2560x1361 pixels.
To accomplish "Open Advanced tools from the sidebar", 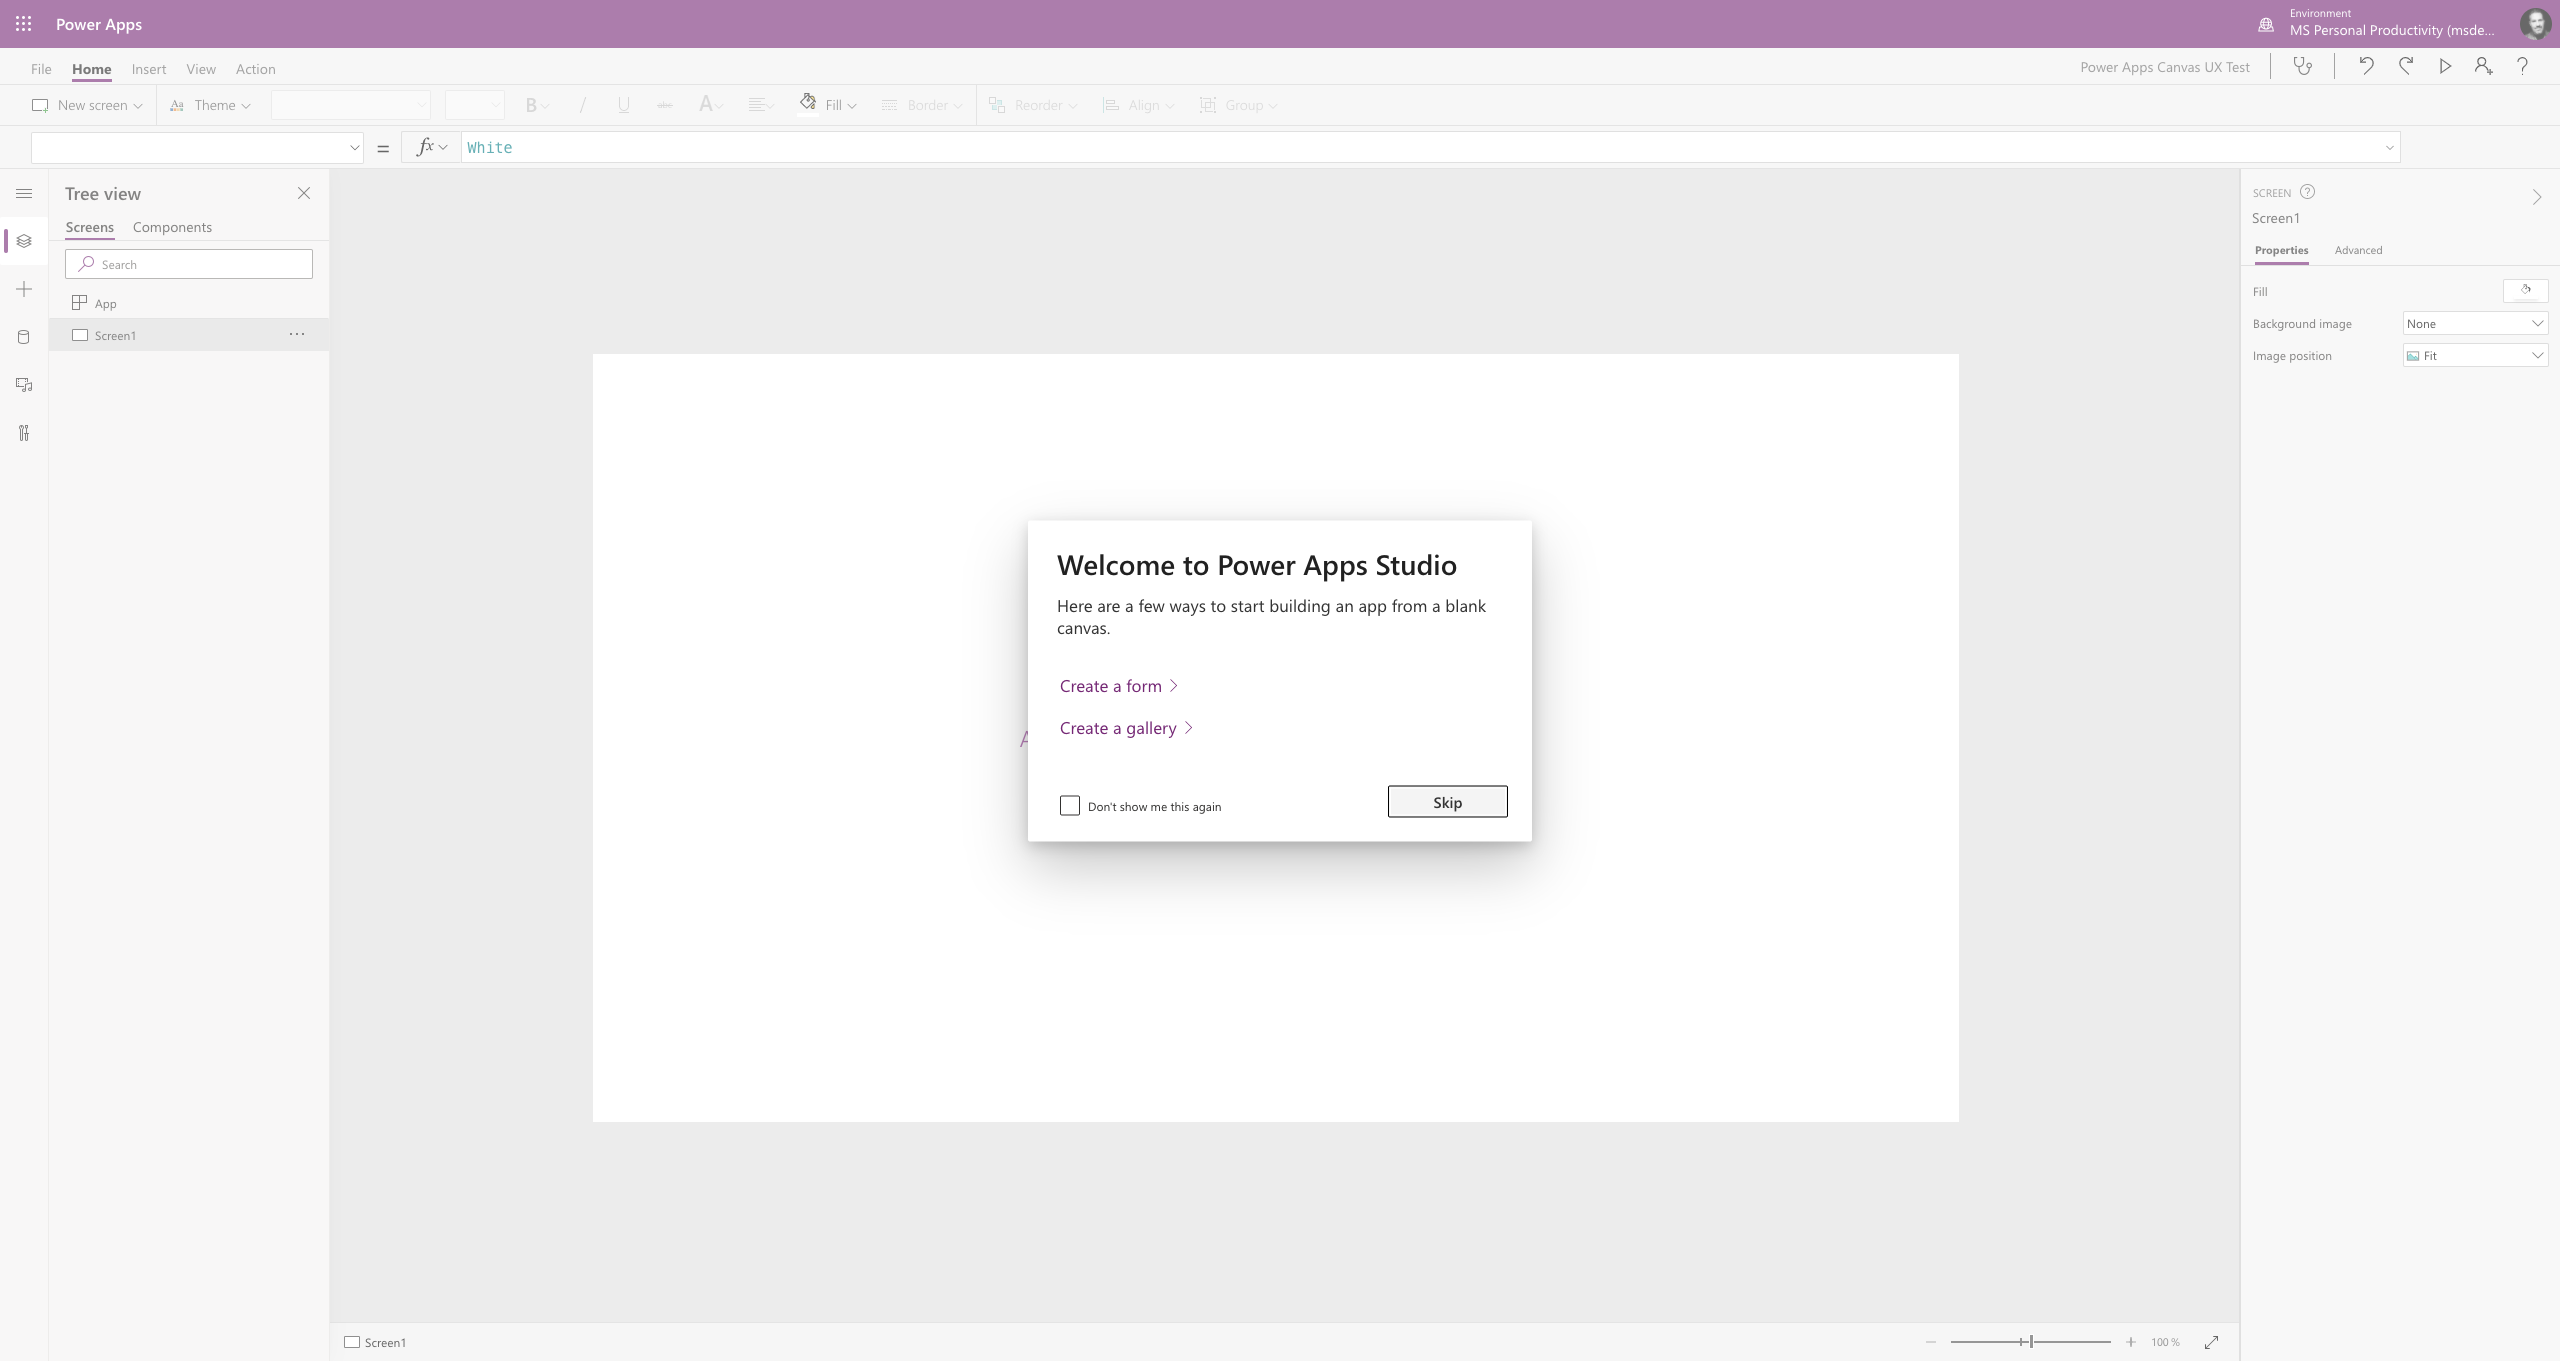I will tap(24, 432).
